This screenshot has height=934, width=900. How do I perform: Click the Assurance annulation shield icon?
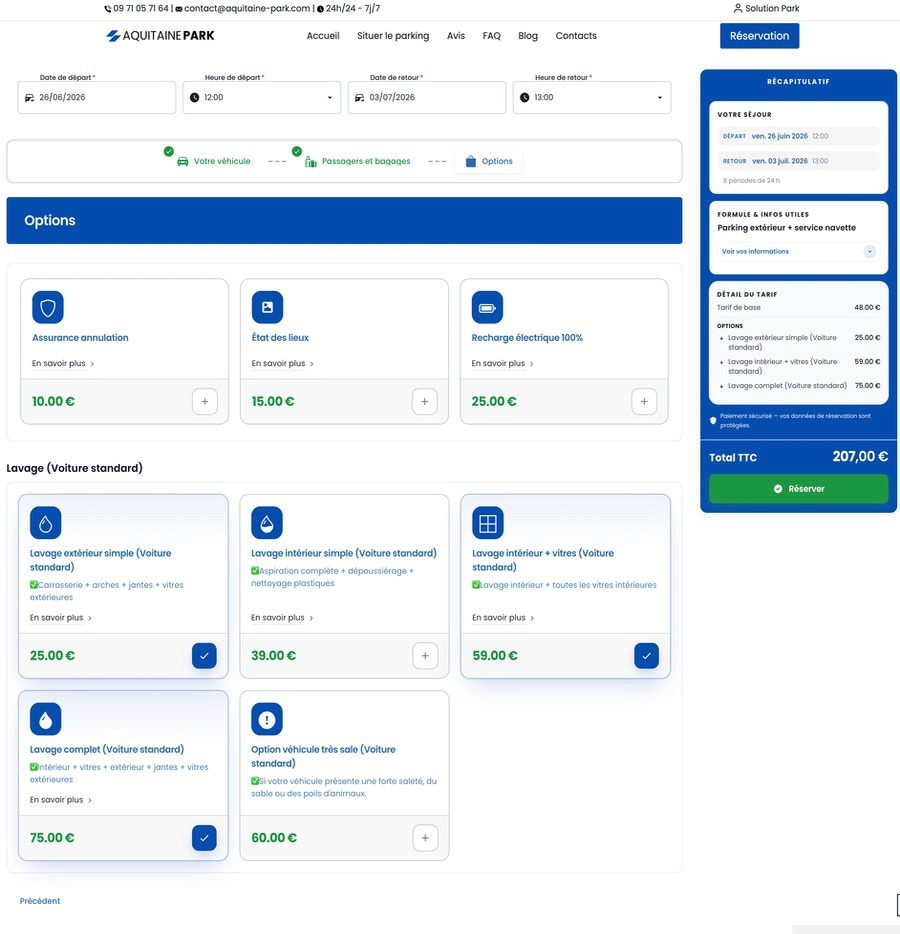tap(48, 307)
